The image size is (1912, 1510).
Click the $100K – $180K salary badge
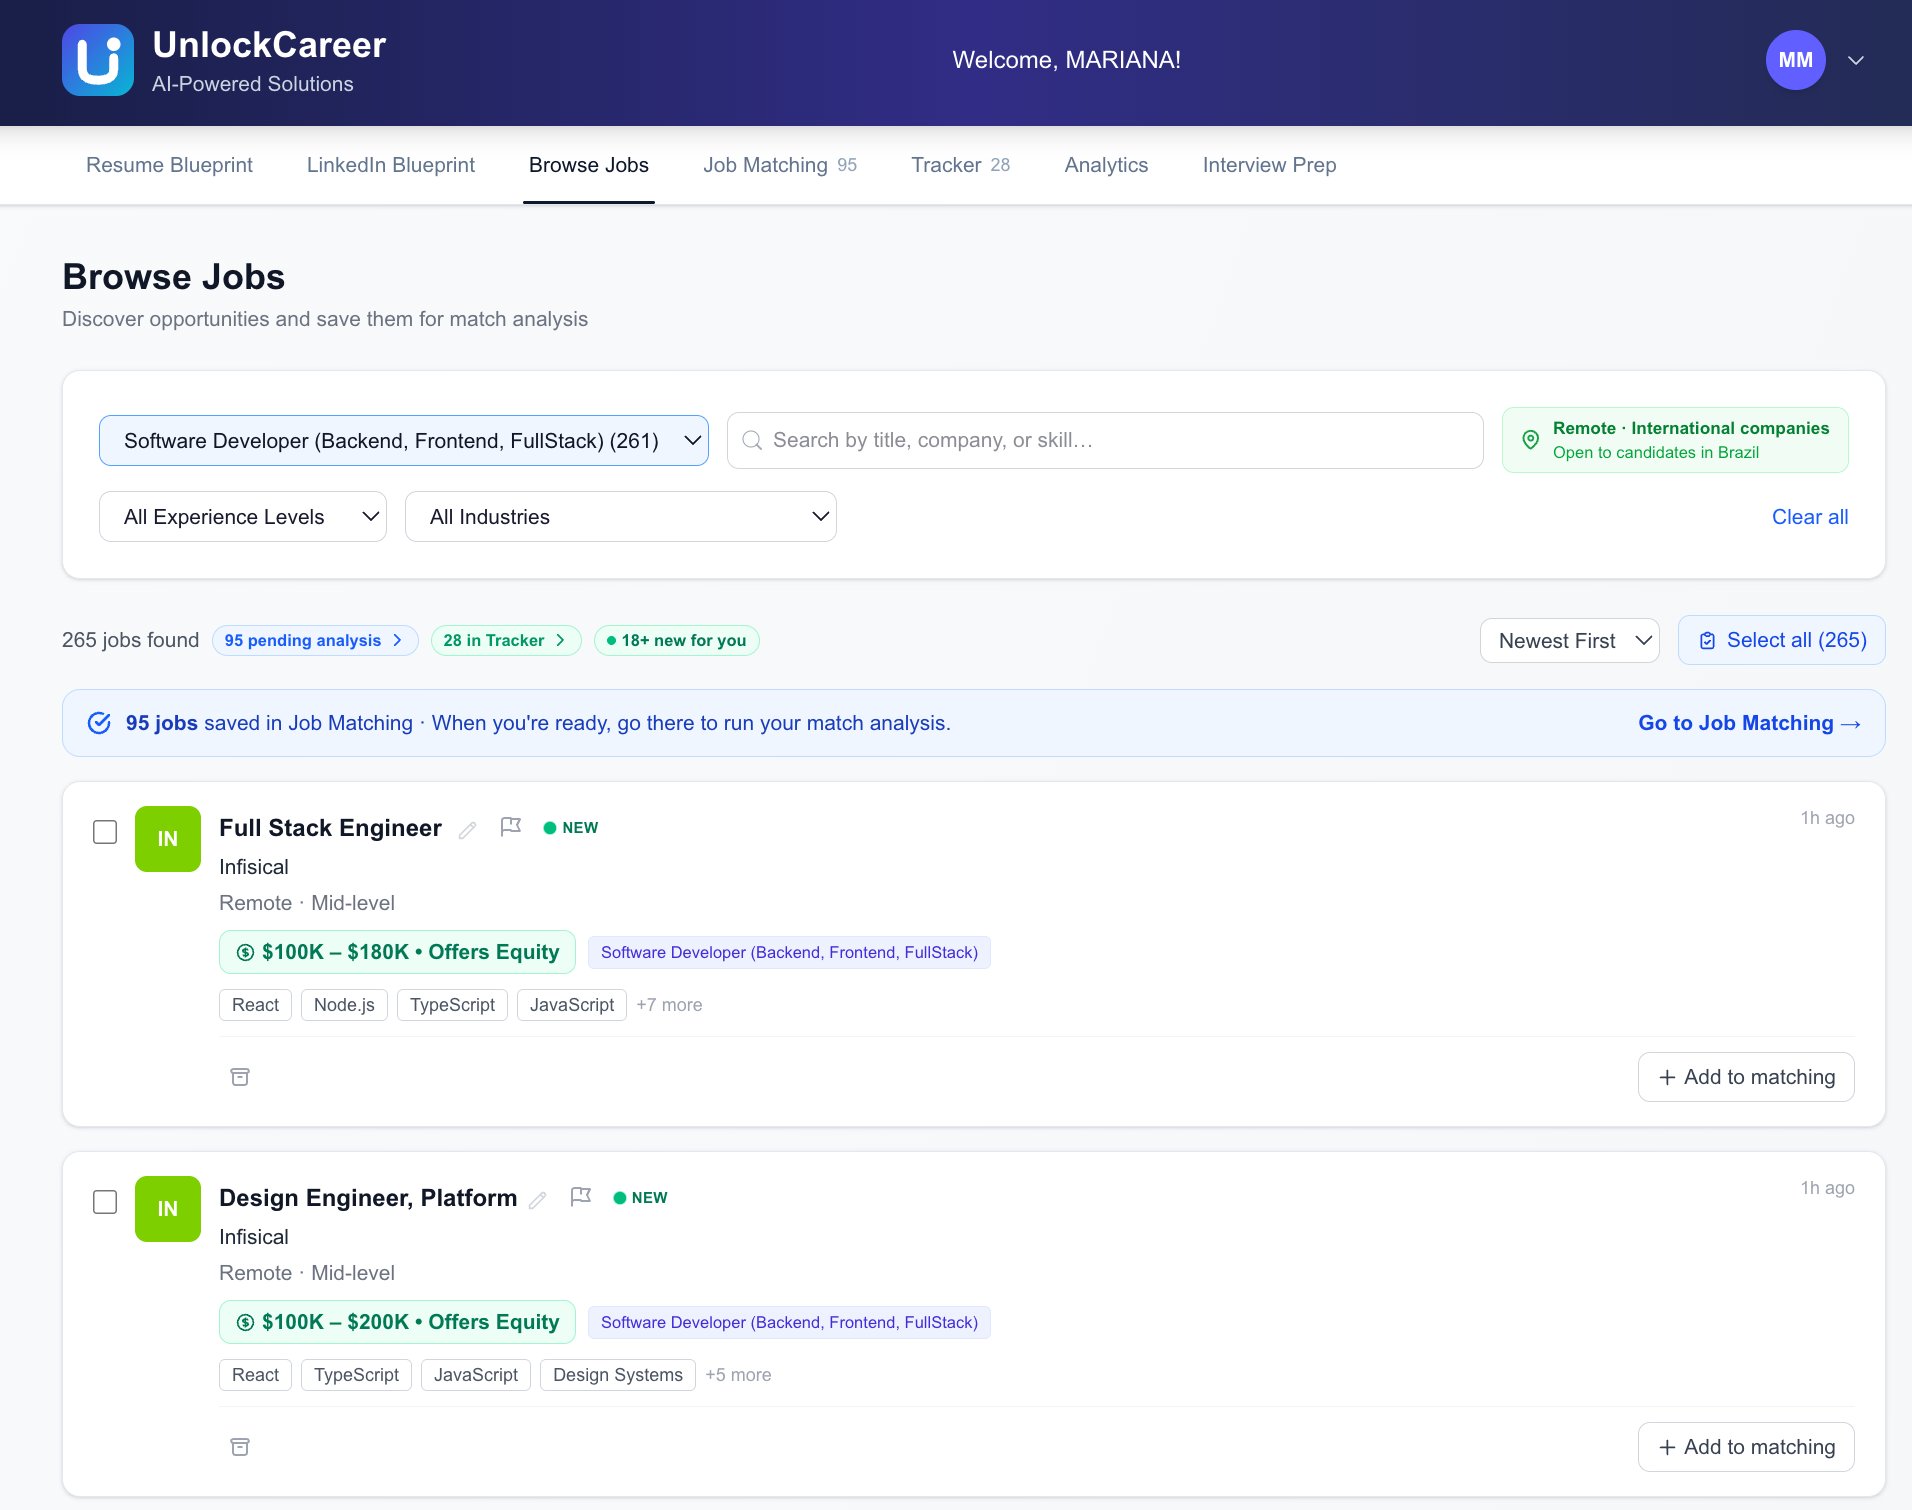tap(397, 952)
